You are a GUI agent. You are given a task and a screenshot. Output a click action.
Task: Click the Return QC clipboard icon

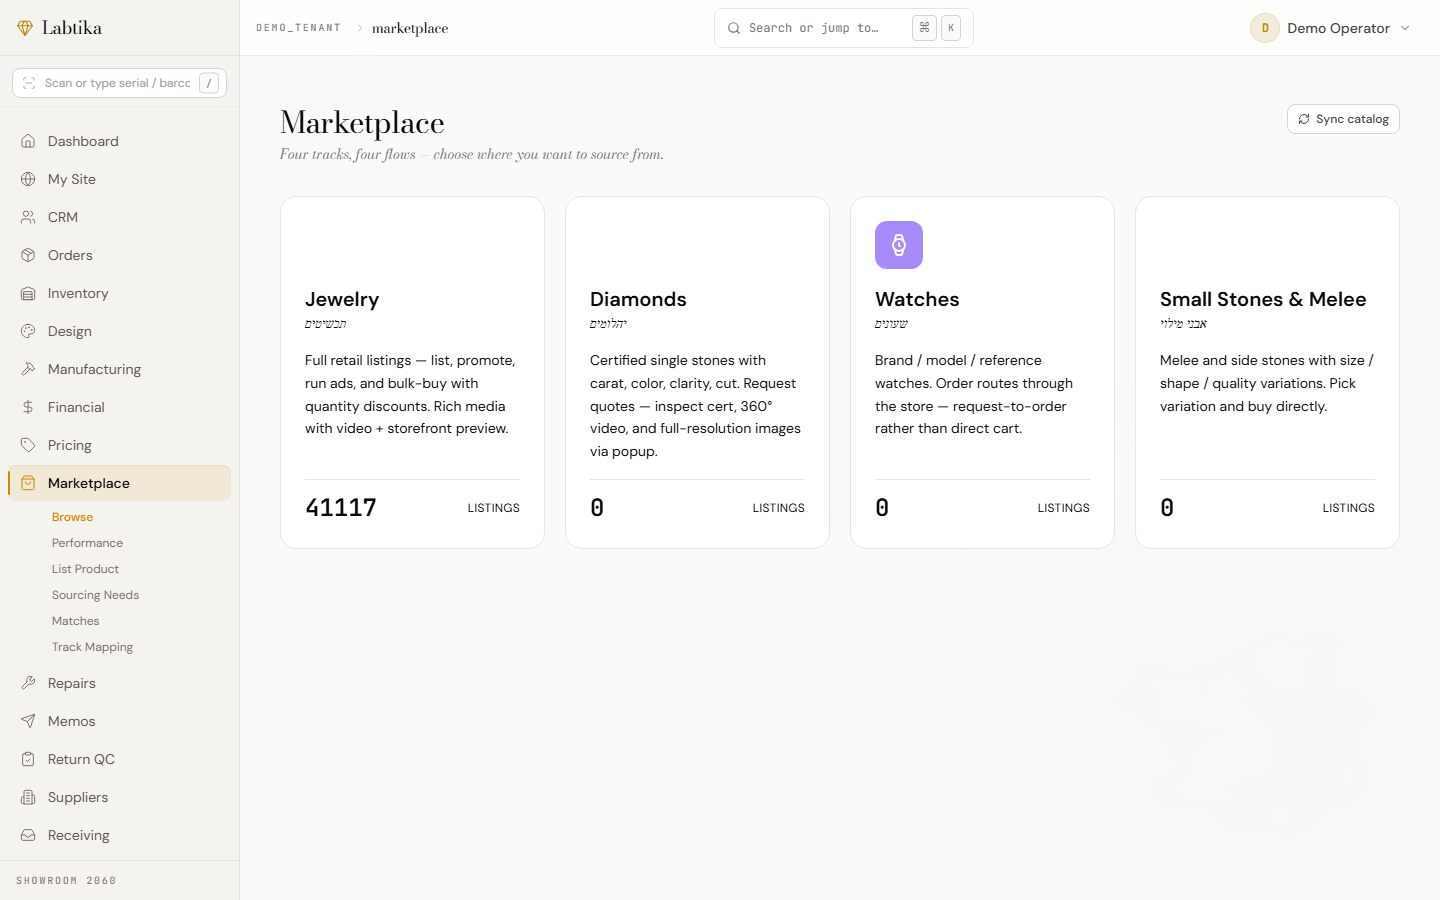click(x=28, y=759)
